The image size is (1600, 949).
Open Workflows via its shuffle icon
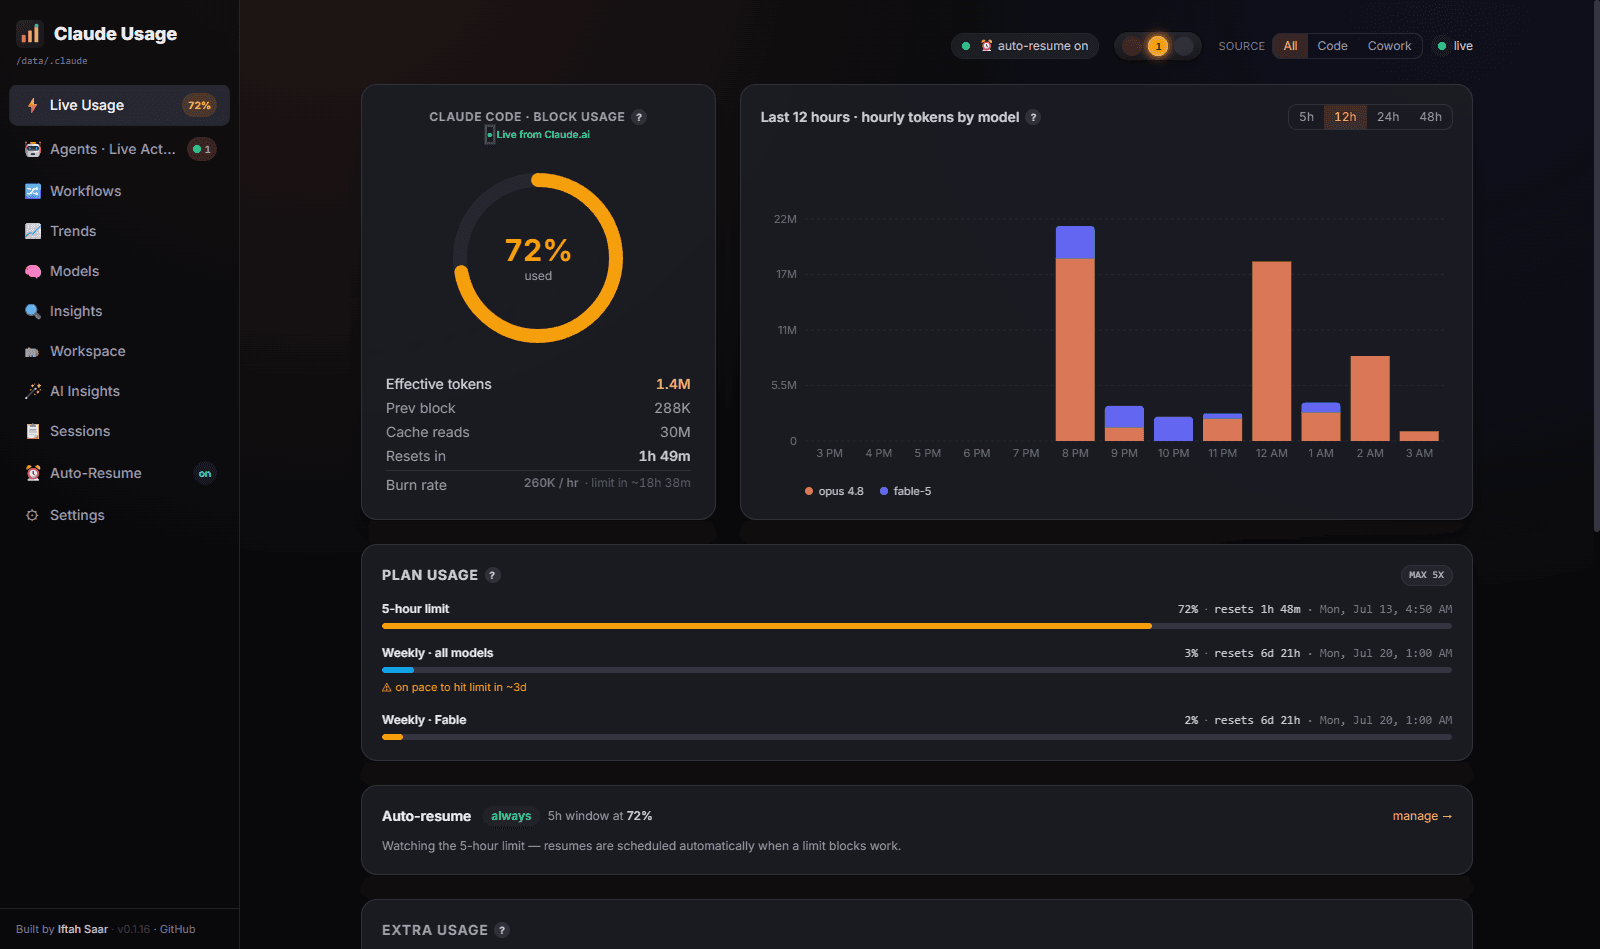pyautogui.click(x=33, y=191)
